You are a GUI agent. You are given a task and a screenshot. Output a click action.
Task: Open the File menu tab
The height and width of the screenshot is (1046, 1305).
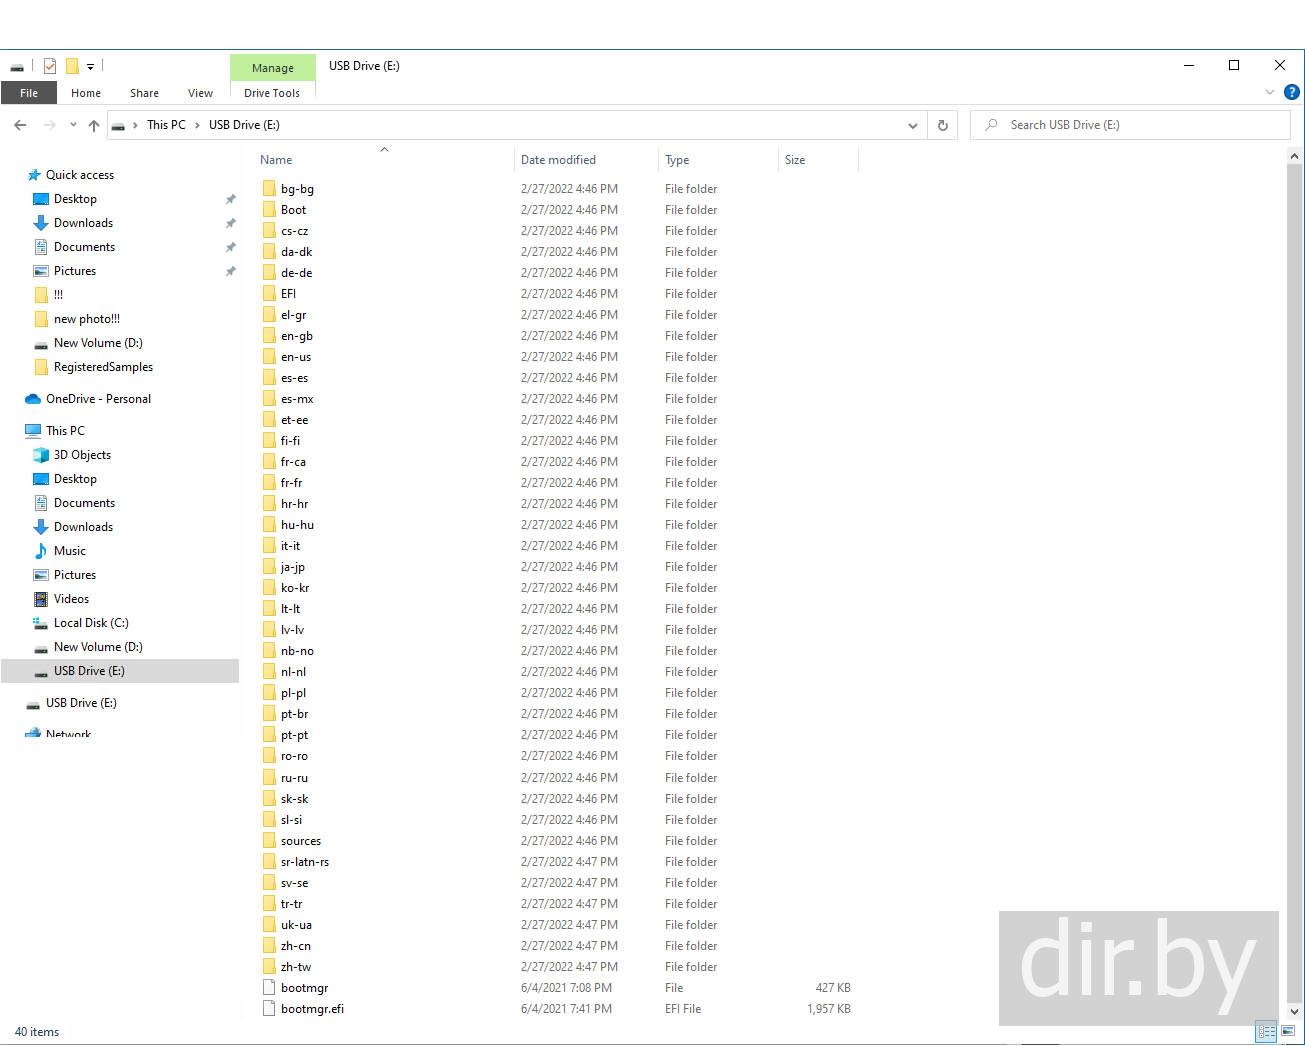tap(29, 93)
